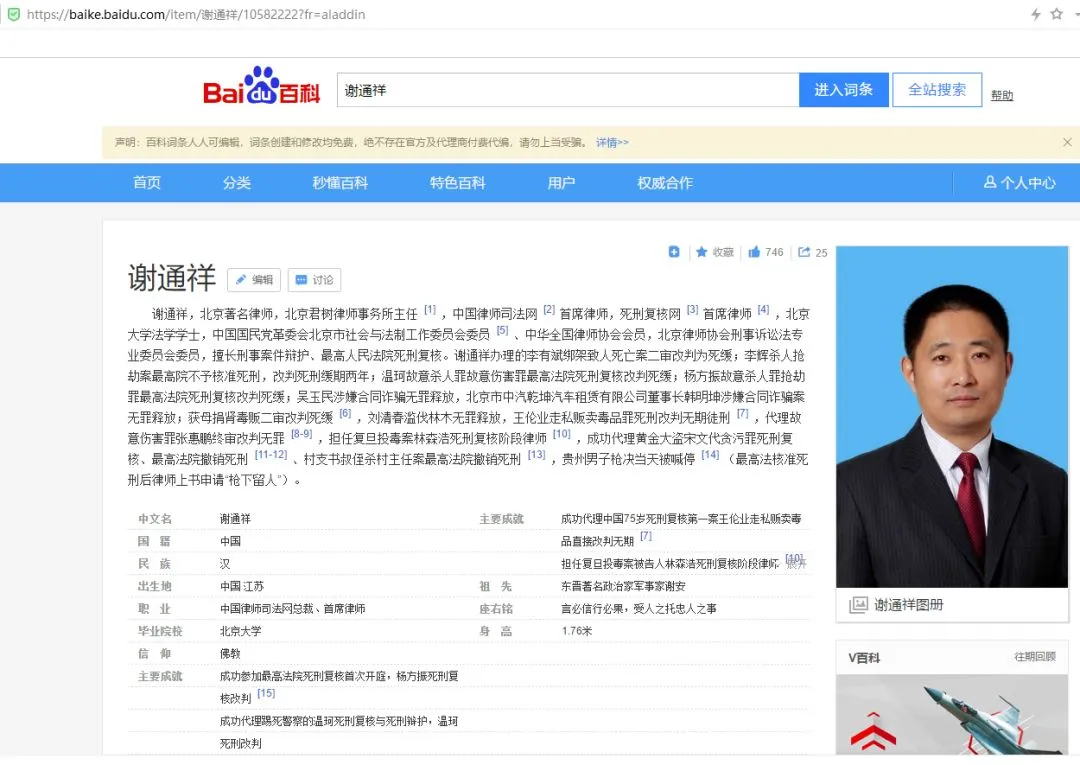Screen dimensions: 1080x765
Task: Click the Baidu Baike logo
Action: pyautogui.click(x=261, y=87)
